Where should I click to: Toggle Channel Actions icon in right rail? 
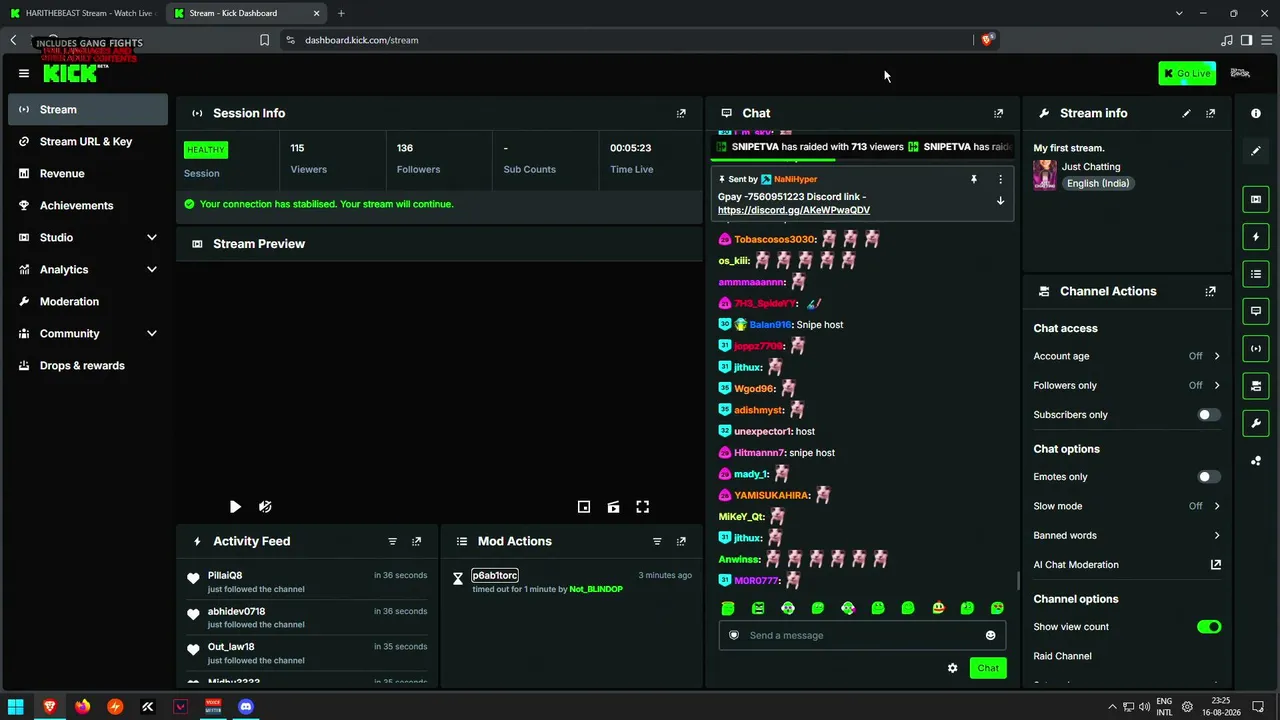click(x=1256, y=386)
